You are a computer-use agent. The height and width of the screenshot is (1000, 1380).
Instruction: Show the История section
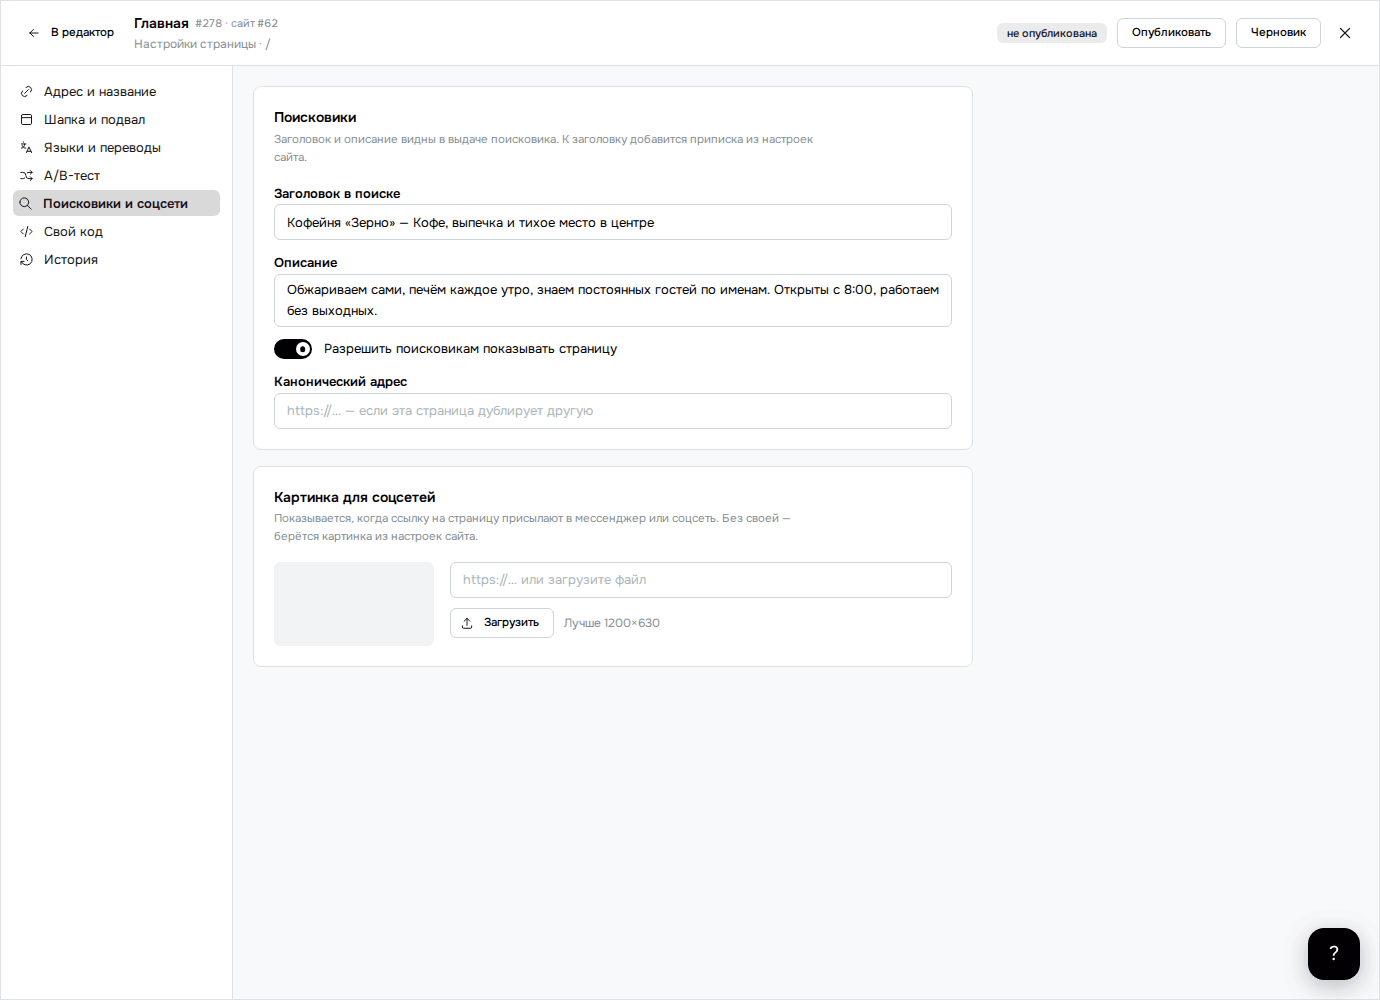coord(116,259)
